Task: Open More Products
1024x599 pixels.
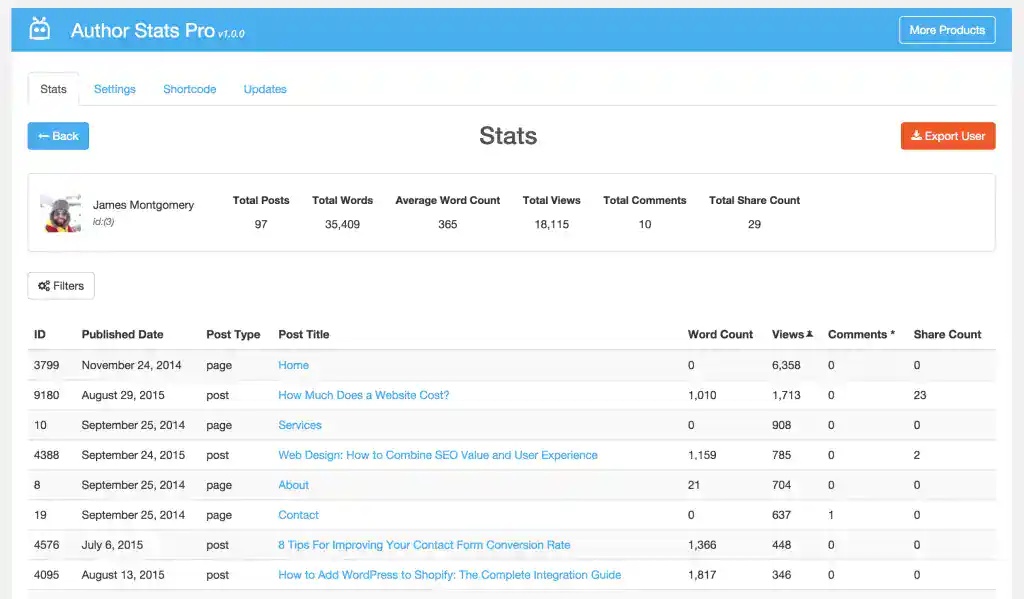Action: [x=946, y=30]
